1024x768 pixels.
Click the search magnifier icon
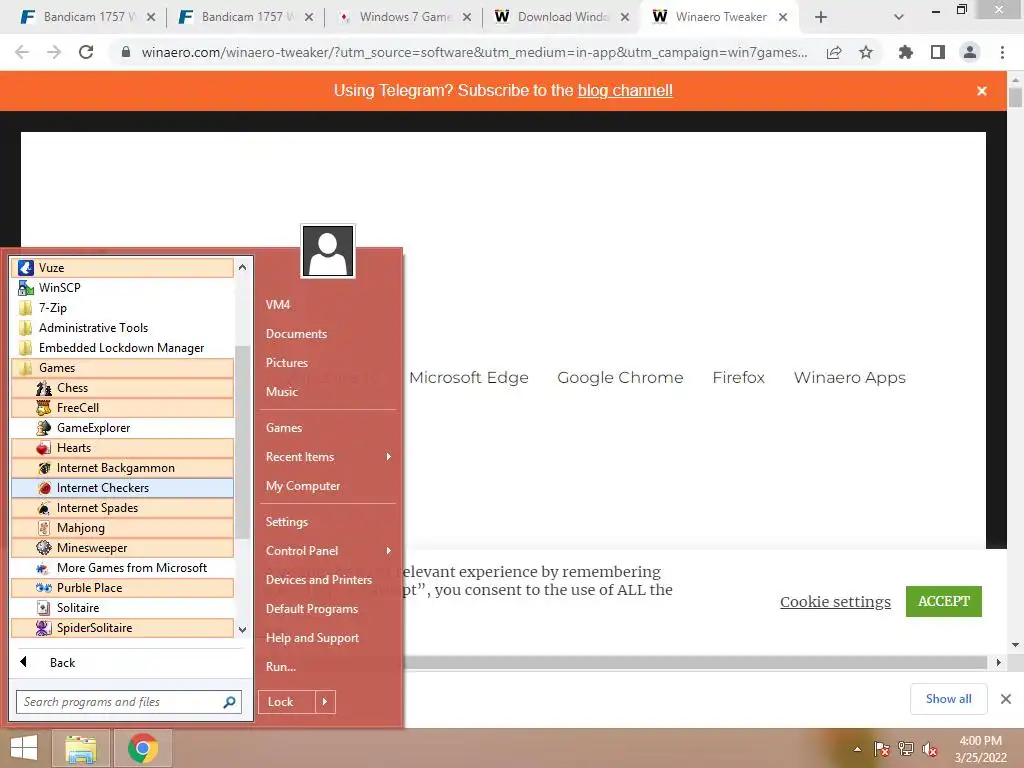(x=229, y=702)
